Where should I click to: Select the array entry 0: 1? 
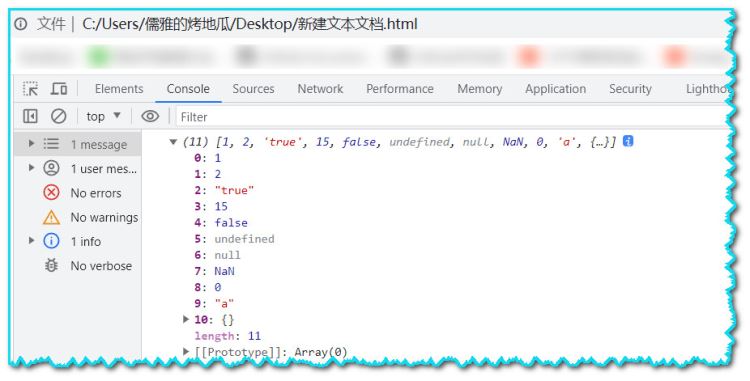(208, 158)
